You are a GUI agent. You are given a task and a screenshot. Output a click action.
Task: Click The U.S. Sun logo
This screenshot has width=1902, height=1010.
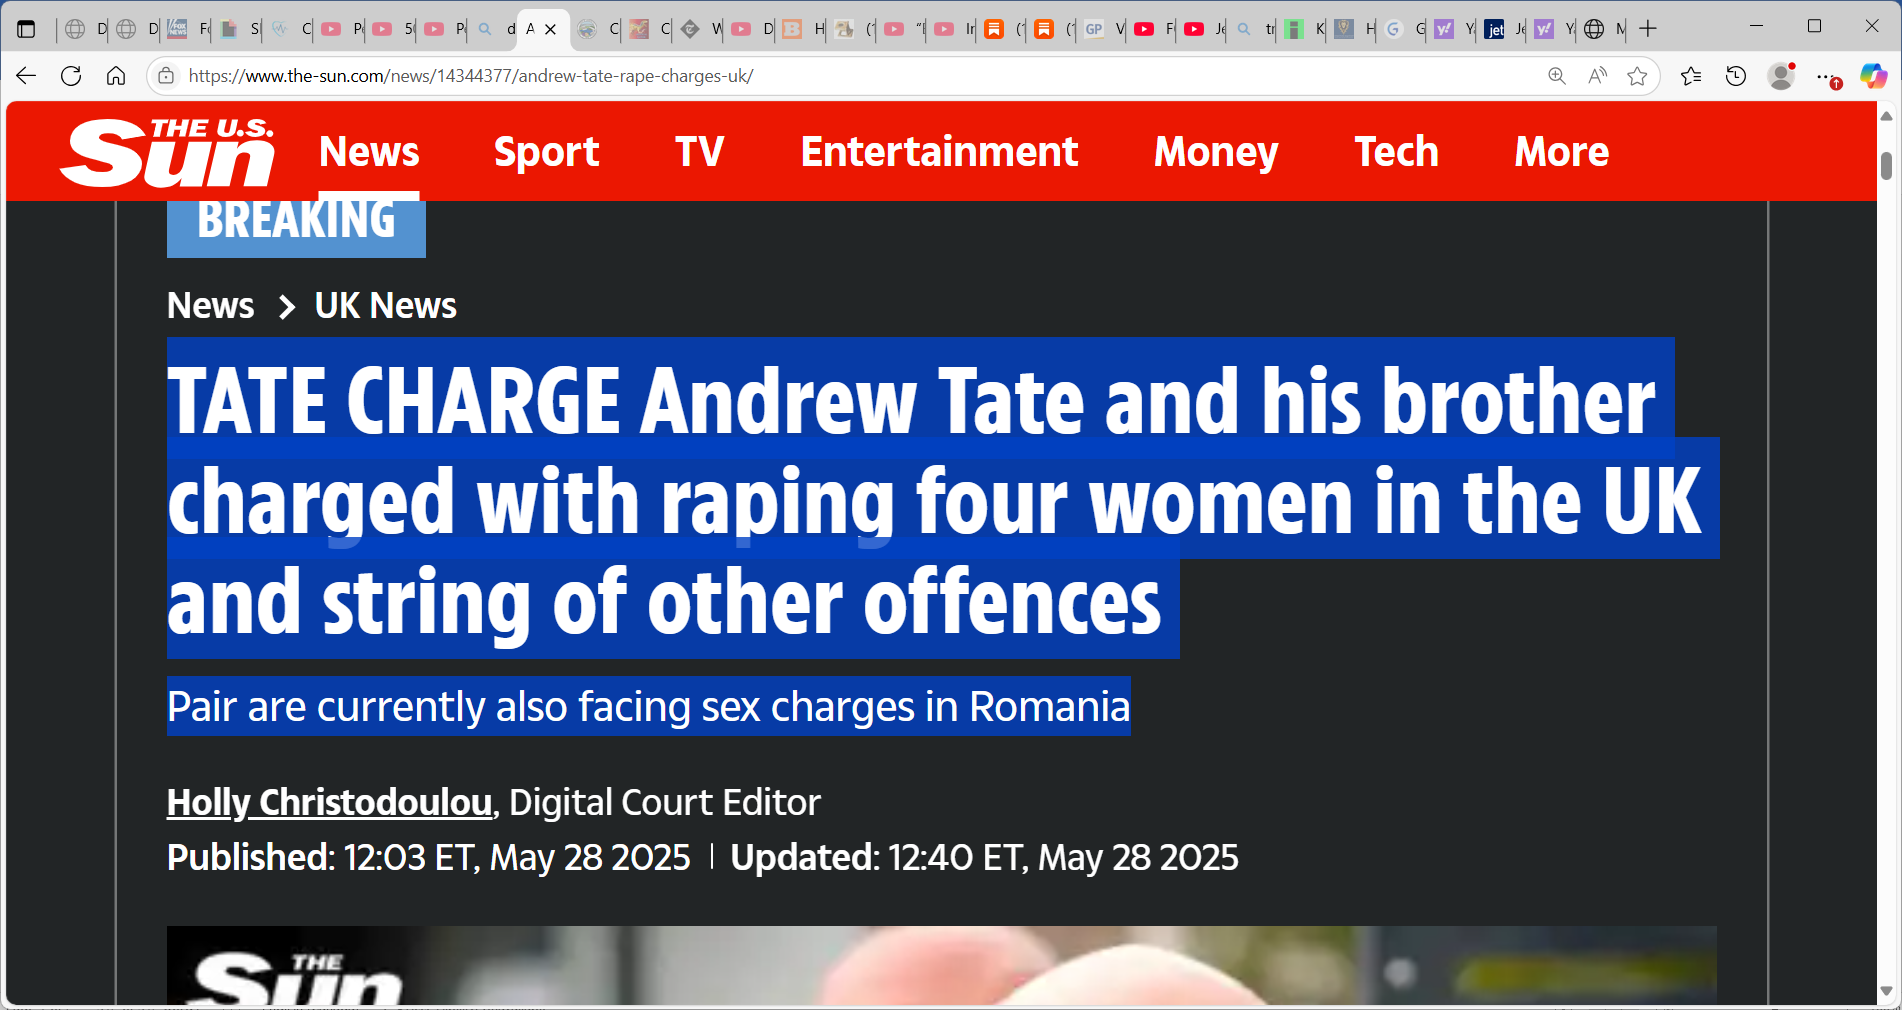(167, 152)
